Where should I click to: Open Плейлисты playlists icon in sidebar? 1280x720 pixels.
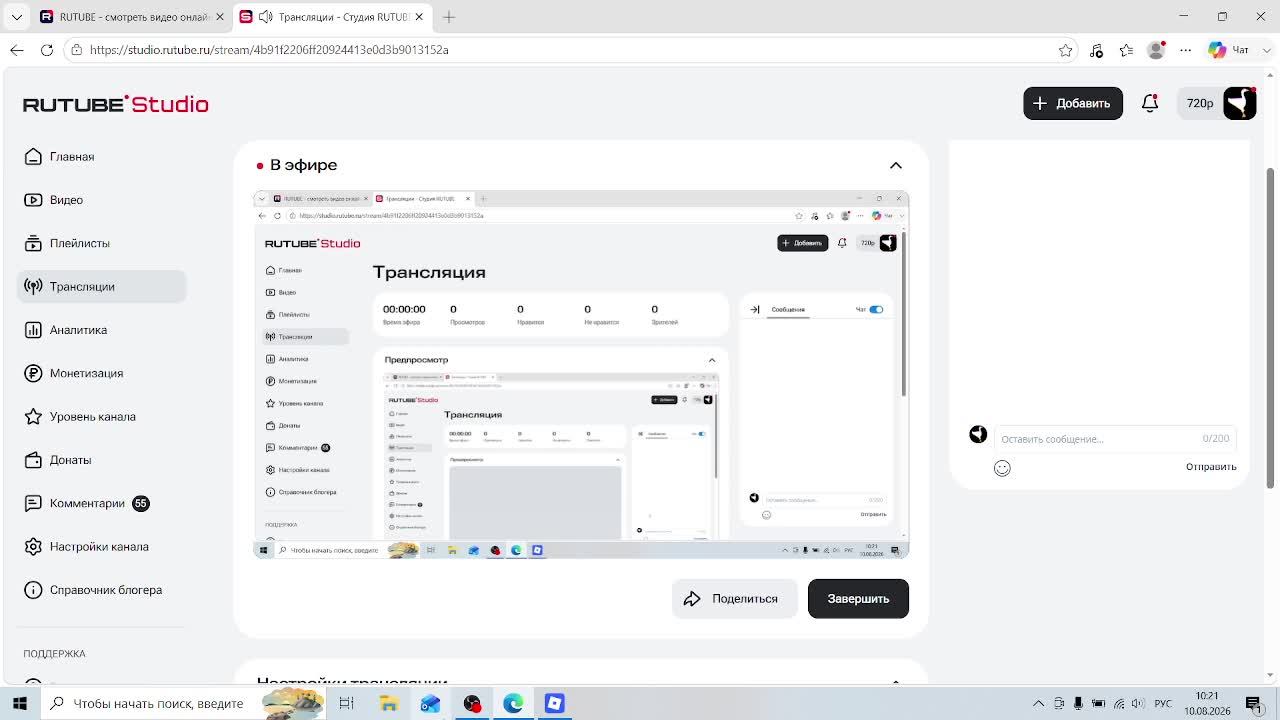coord(33,243)
